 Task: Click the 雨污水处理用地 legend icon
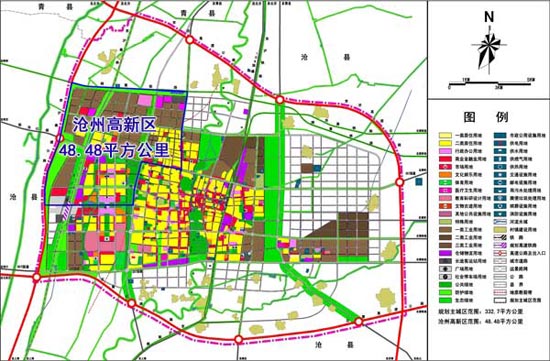(x=499, y=190)
